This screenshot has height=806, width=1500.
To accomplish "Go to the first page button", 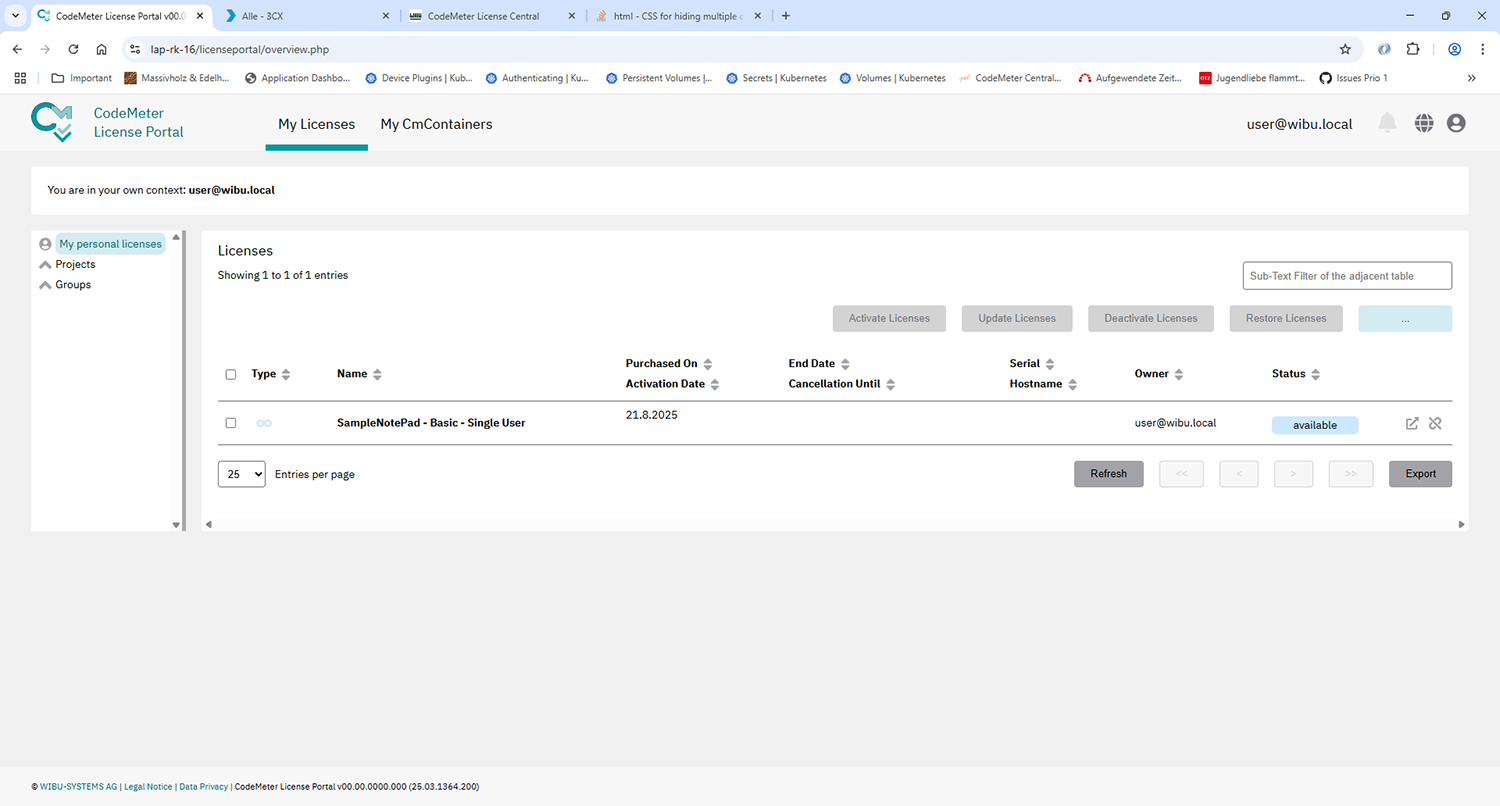I will (x=1181, y=474).
